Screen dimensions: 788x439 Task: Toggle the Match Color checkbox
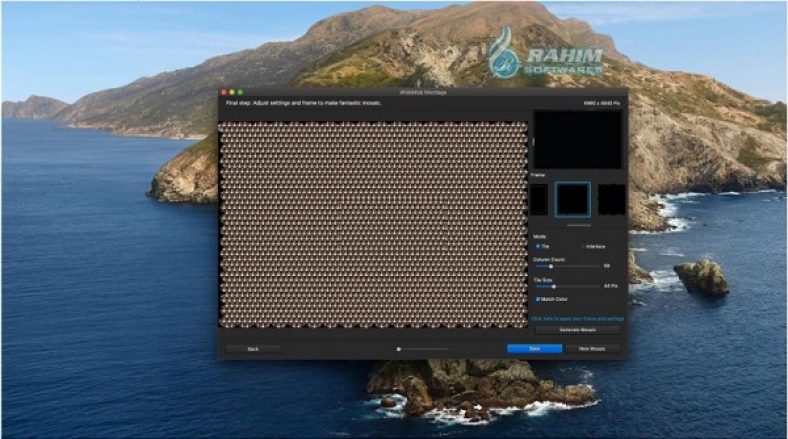537,298
